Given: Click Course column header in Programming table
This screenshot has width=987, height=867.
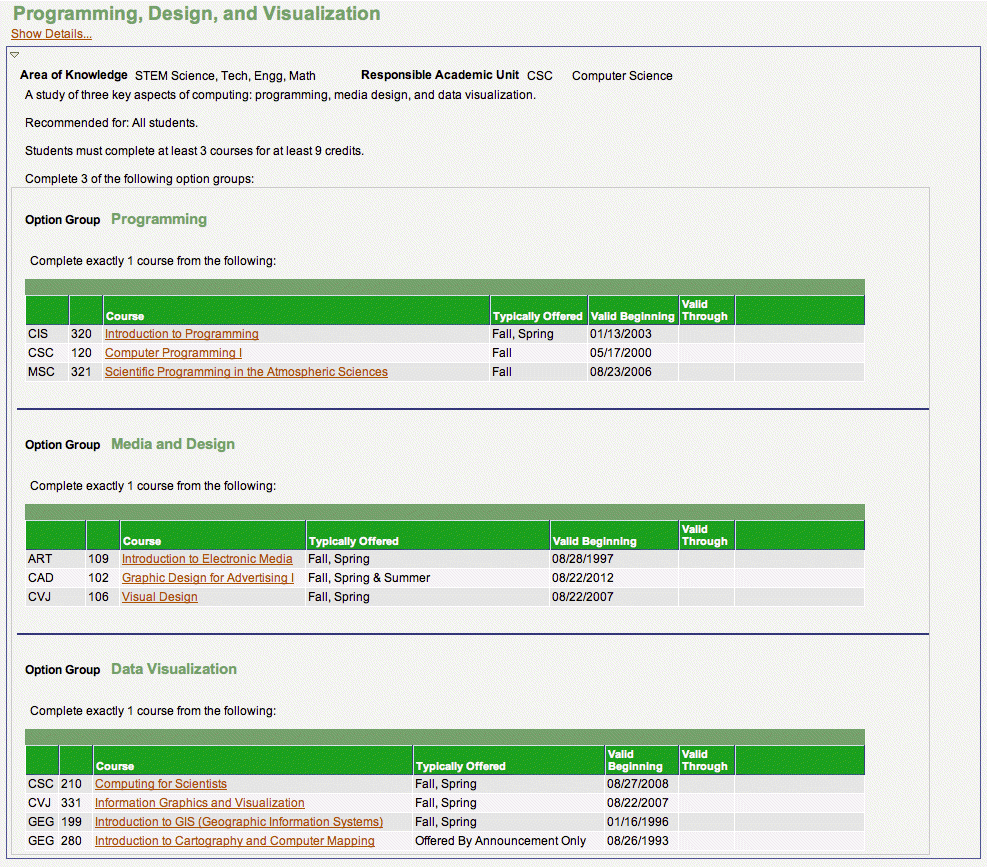Looking at the screenshot, I should click(125, 316).
